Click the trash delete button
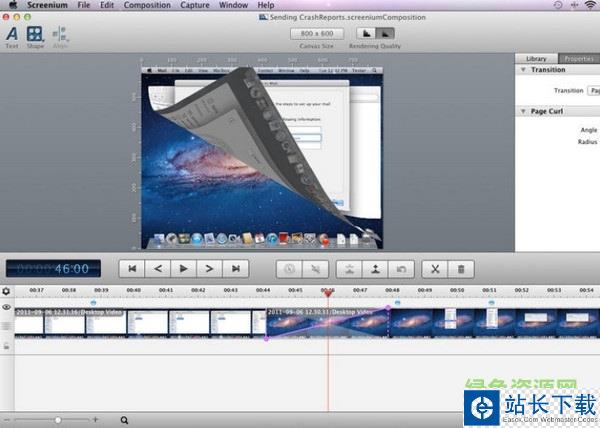The height and width of the screenshot is (428, 600). point(460,268)
